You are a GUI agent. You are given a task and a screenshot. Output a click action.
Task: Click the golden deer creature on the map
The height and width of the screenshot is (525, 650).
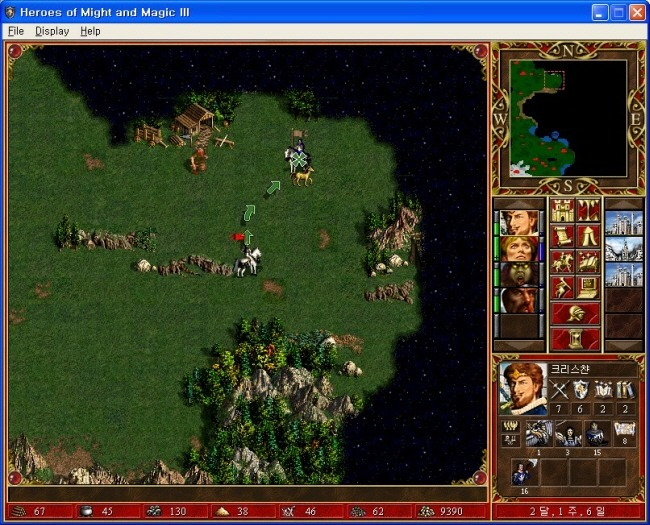[303, 177]
